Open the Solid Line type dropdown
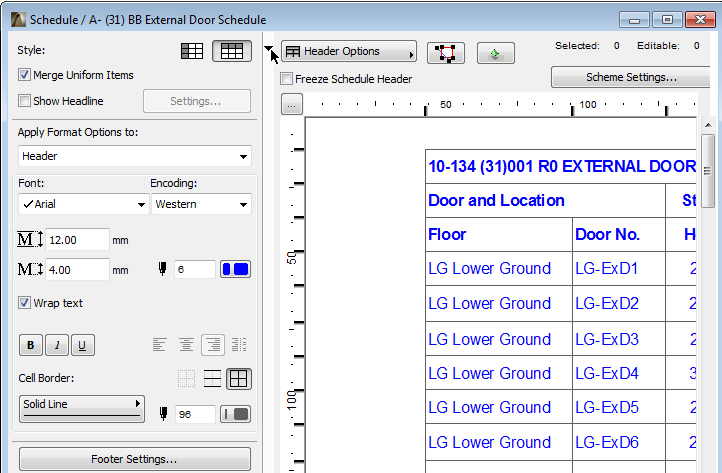722x473 pixels. 82,409
